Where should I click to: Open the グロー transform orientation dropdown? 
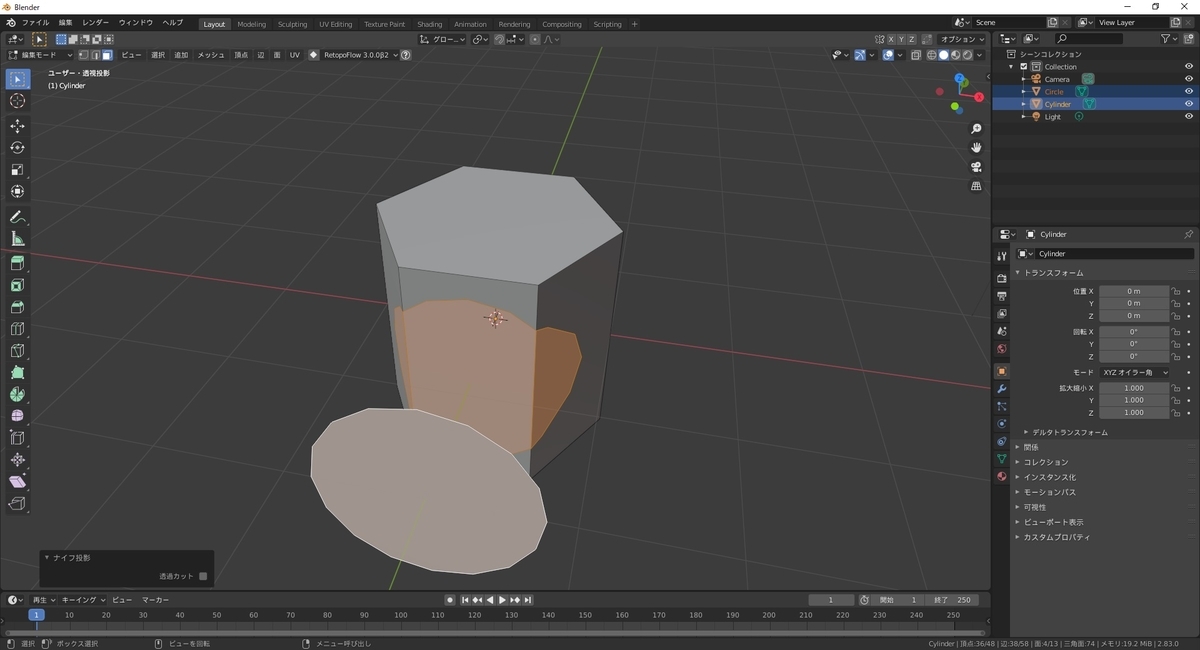click(442, 39)
